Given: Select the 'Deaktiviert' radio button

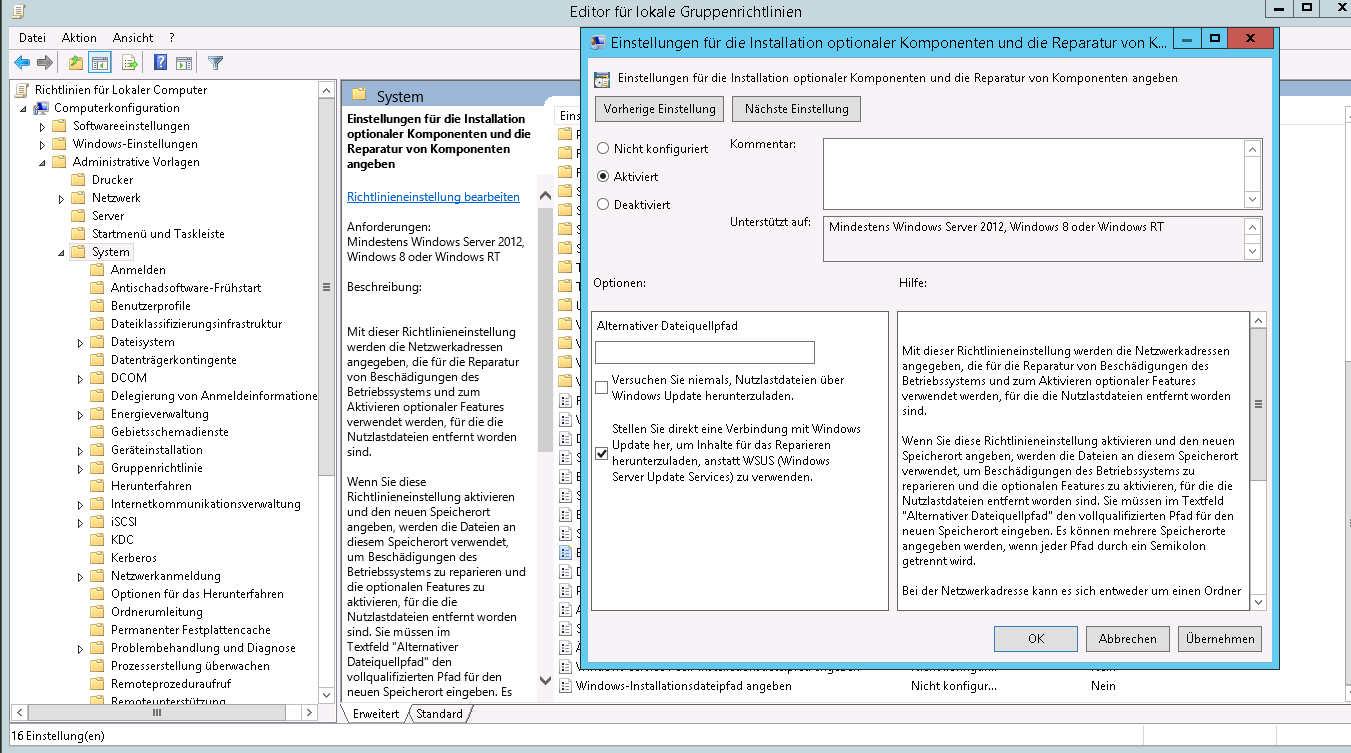Looking at the screenshot, I should tap(603, 204).
